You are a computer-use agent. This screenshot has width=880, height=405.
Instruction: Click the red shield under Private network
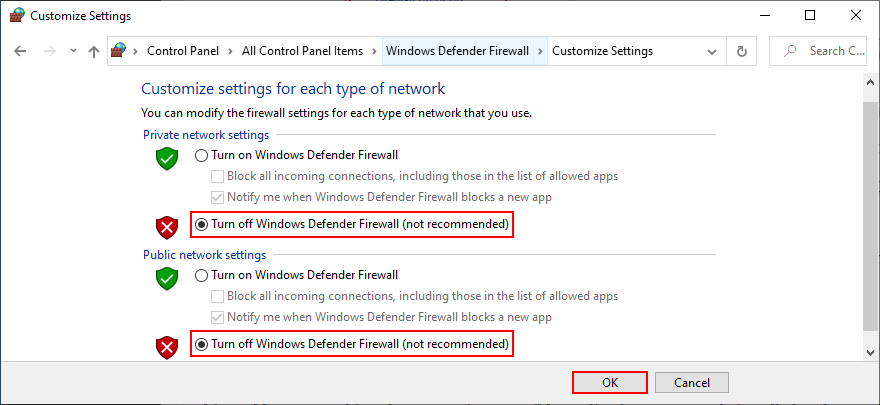(x=166, y=227)
